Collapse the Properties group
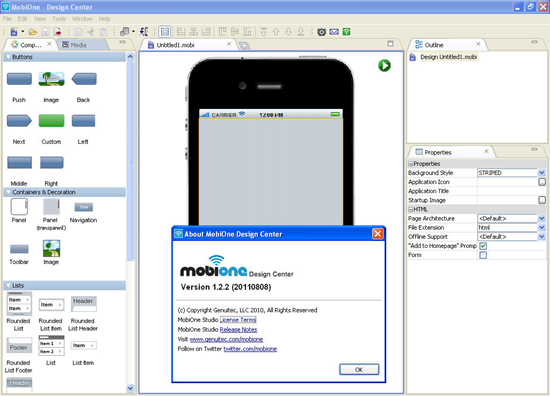Screen dimensions: 550x396 pos(411,164)
